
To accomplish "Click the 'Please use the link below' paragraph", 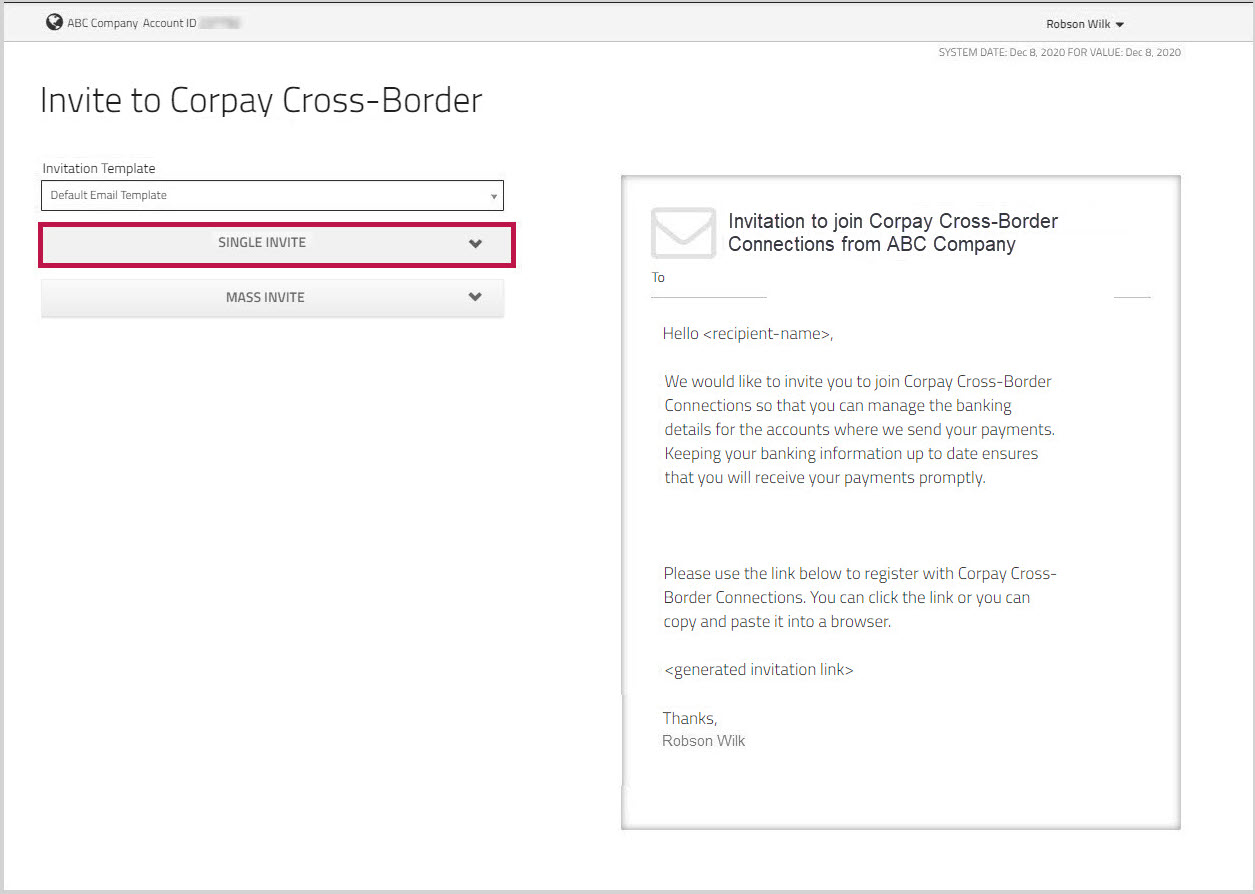I will coord(860,597).
